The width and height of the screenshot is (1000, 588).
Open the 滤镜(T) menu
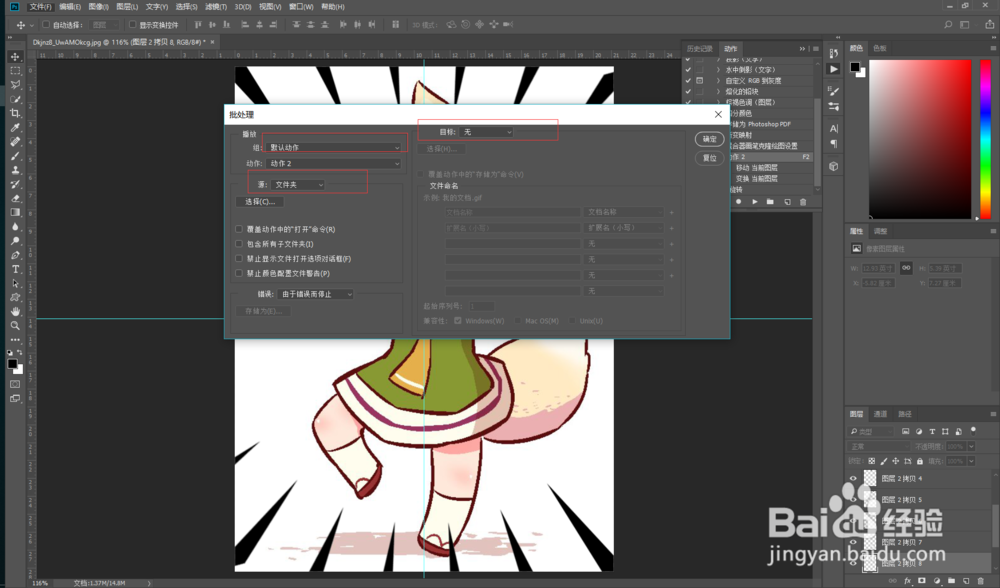coord(216,6)
